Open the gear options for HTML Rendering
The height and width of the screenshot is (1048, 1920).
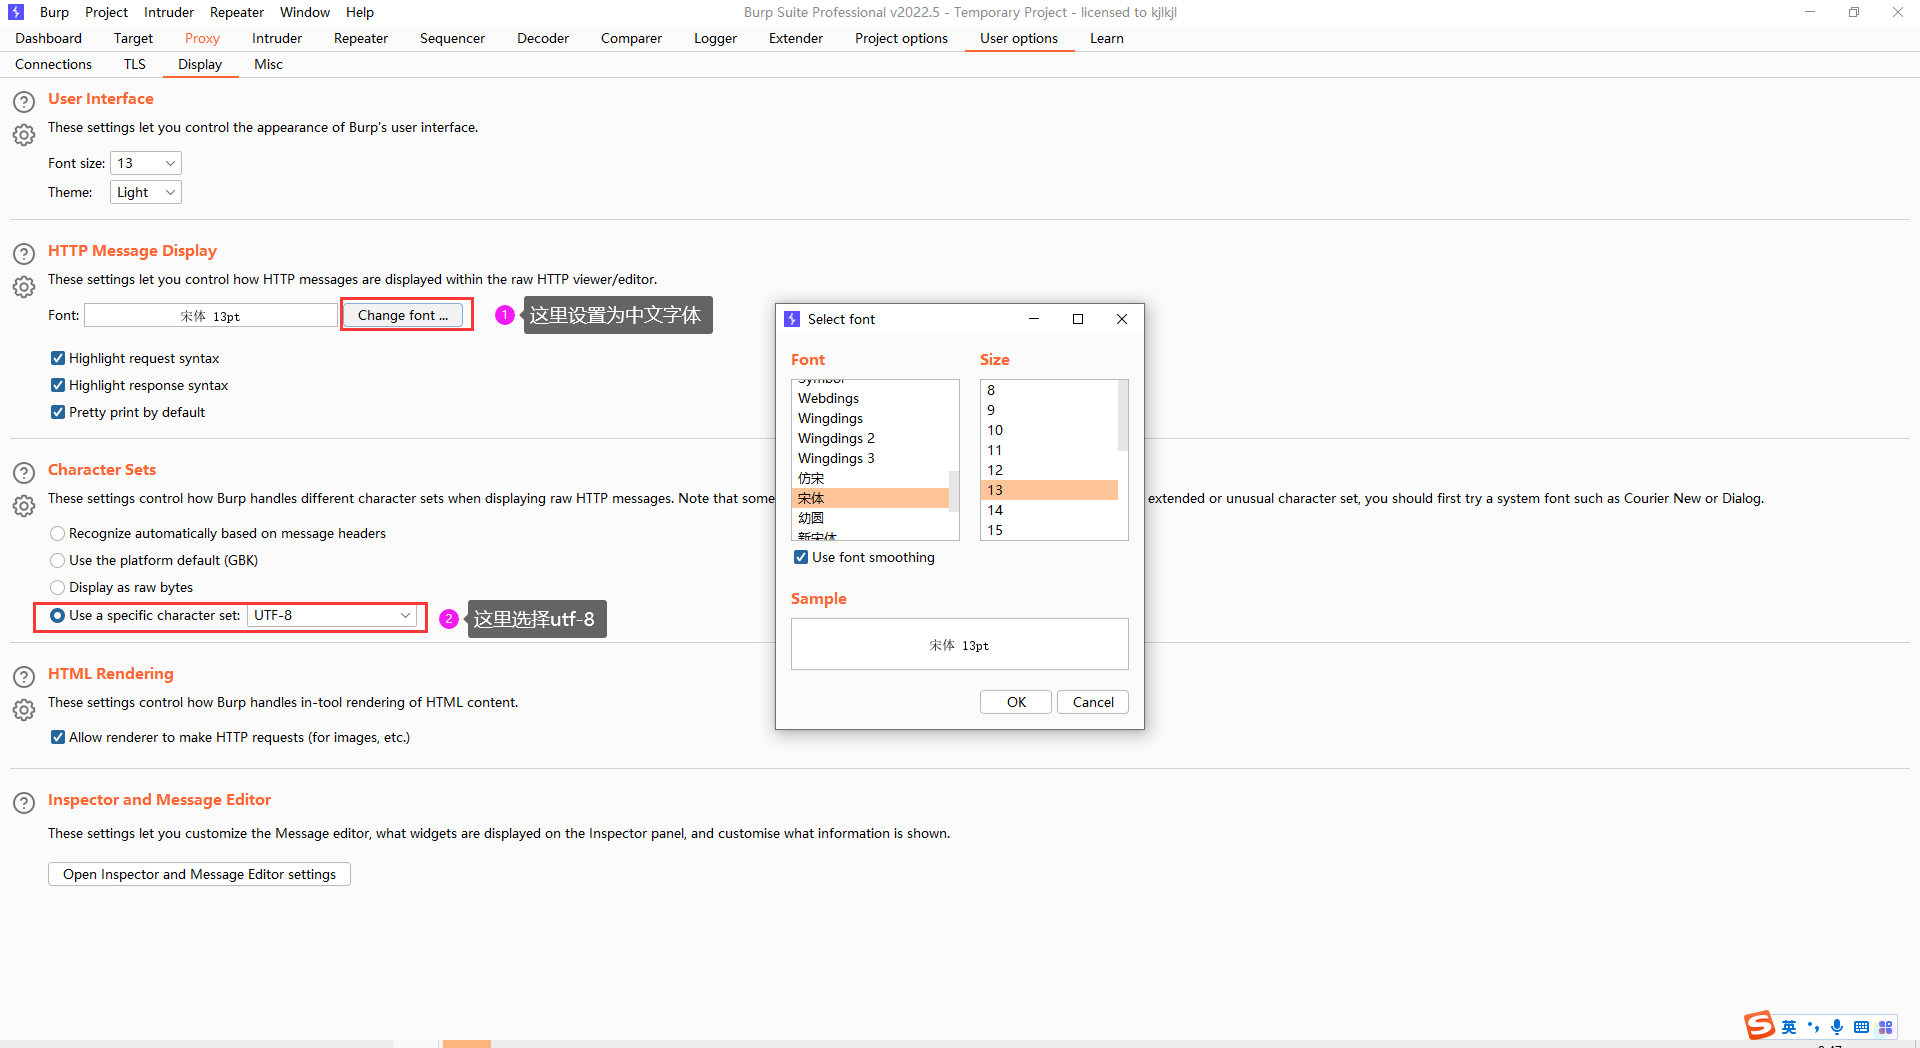coord(24,710)
